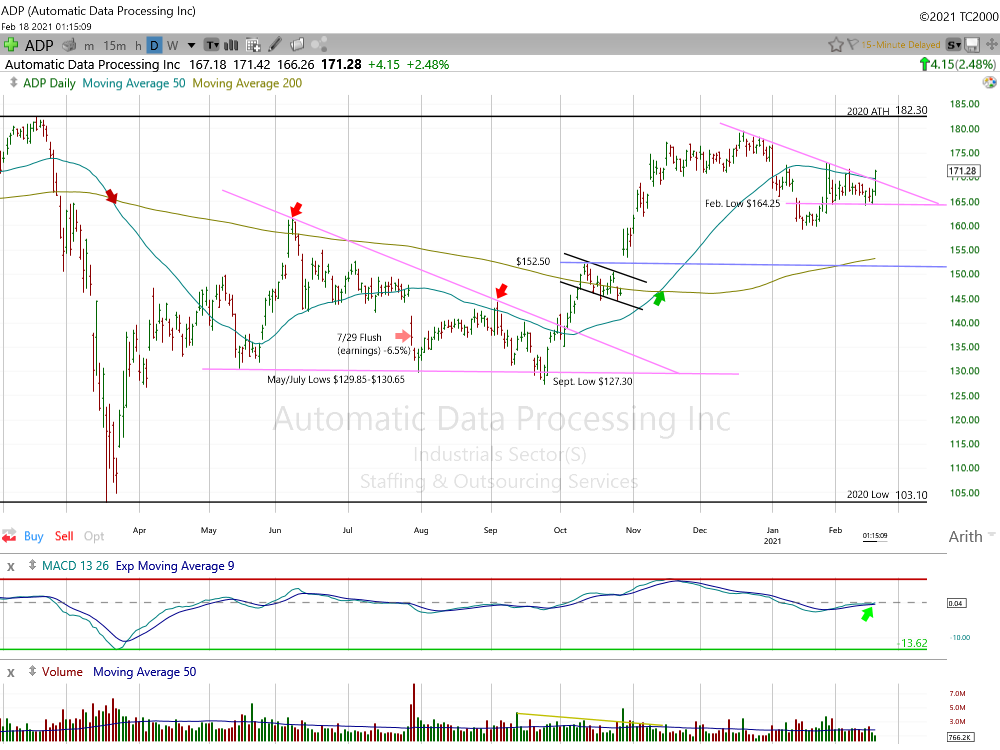Click the Buy button
Viewport: 1000px width, 750px height.
click(x=34, y=536)
